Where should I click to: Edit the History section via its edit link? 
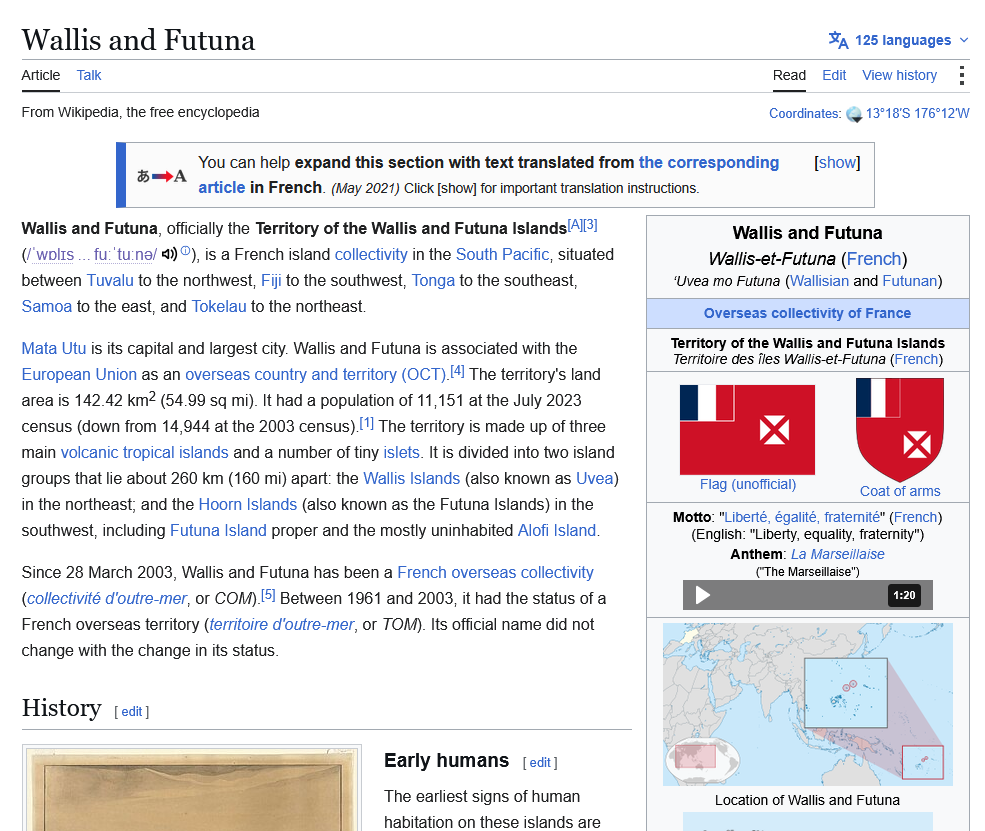pos(131,712)
